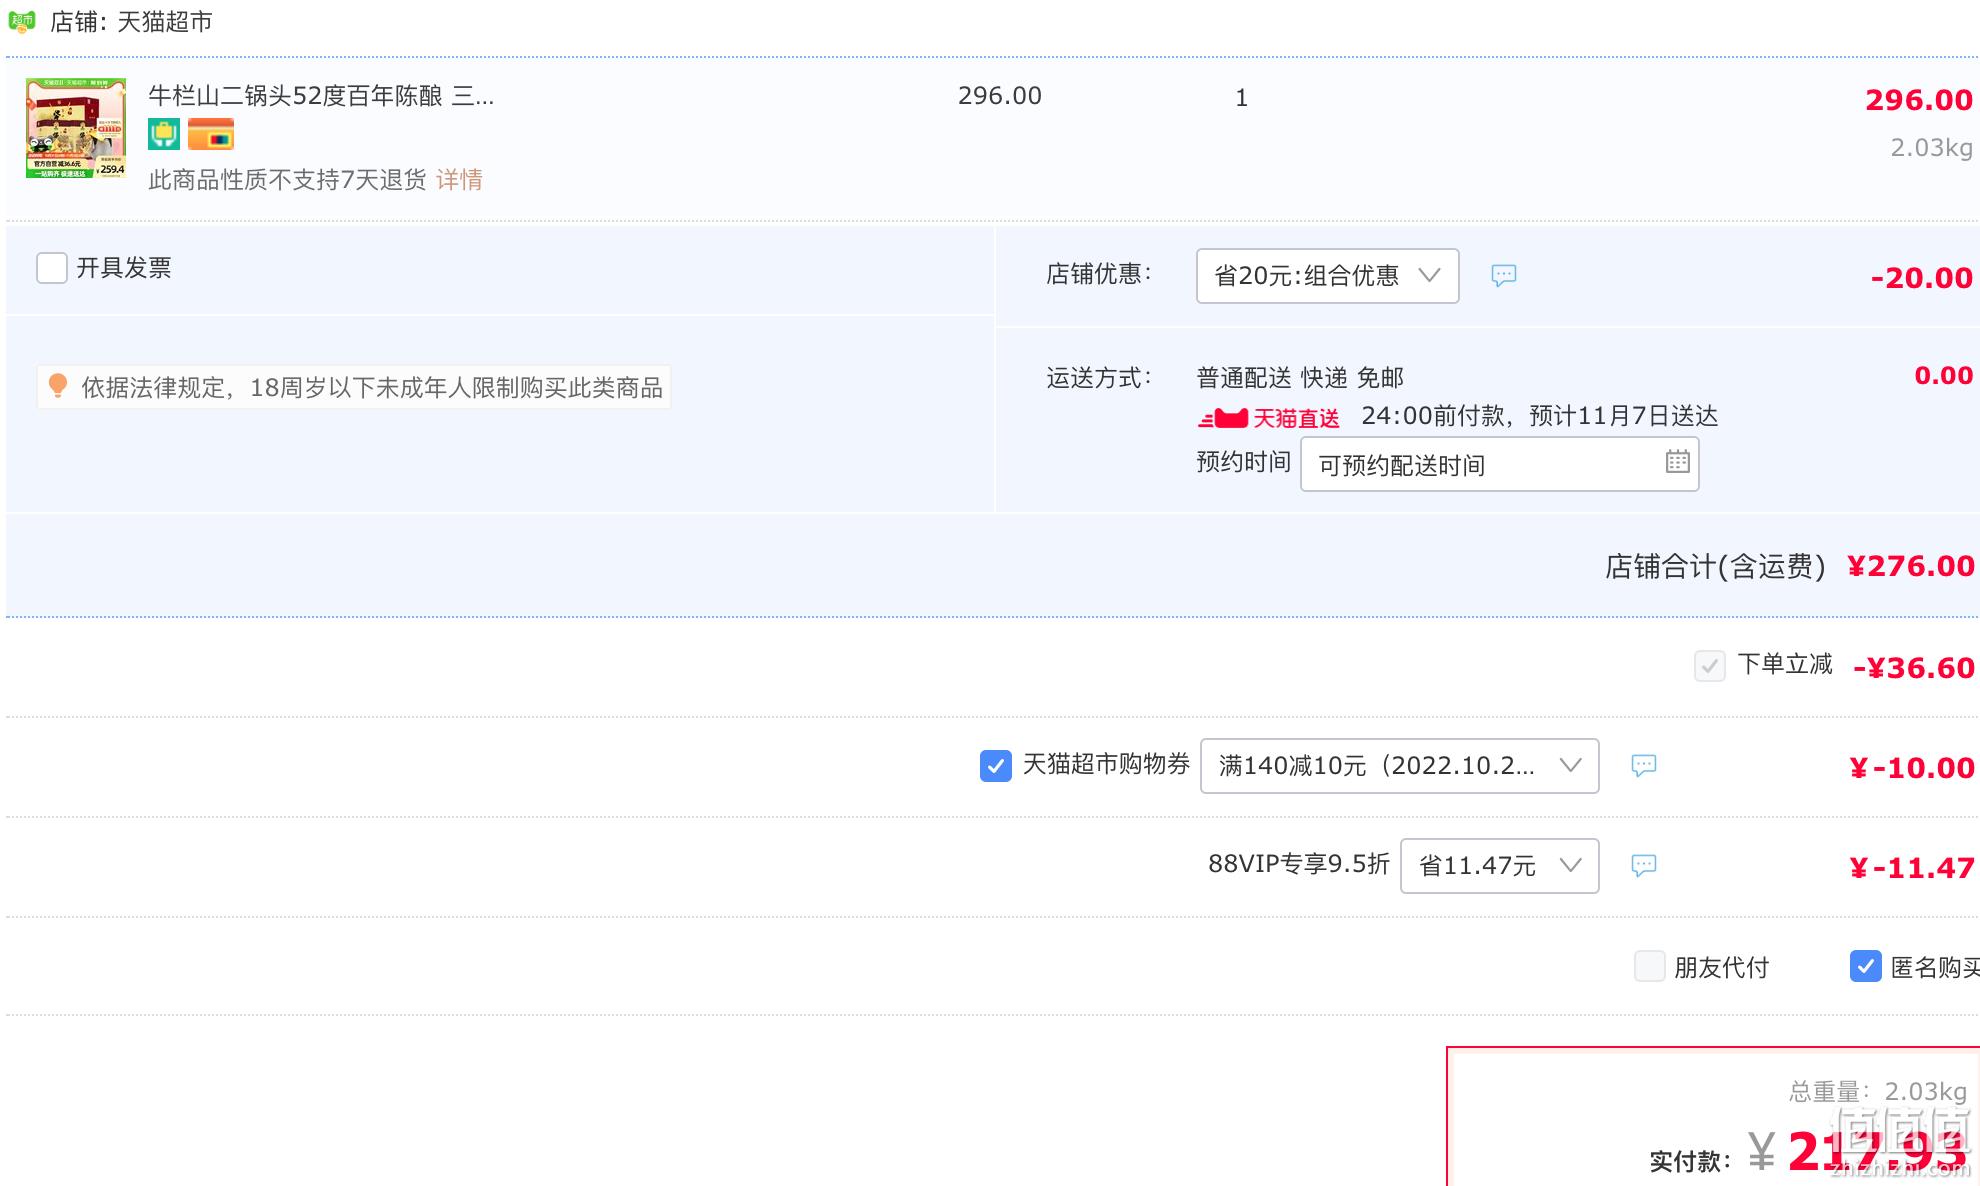1980x1186 pixels.
Task: Click the 可预约配送时间 delivery time field
Action: point(1499,465)
